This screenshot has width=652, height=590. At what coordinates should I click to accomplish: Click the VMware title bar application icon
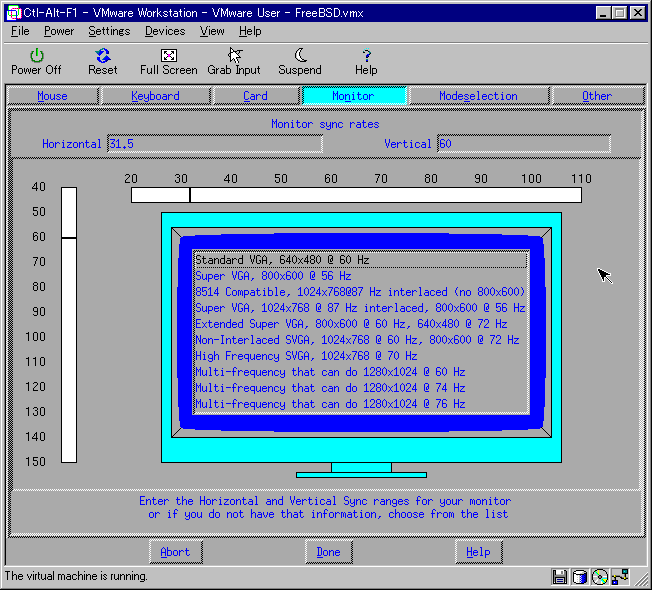14,13
